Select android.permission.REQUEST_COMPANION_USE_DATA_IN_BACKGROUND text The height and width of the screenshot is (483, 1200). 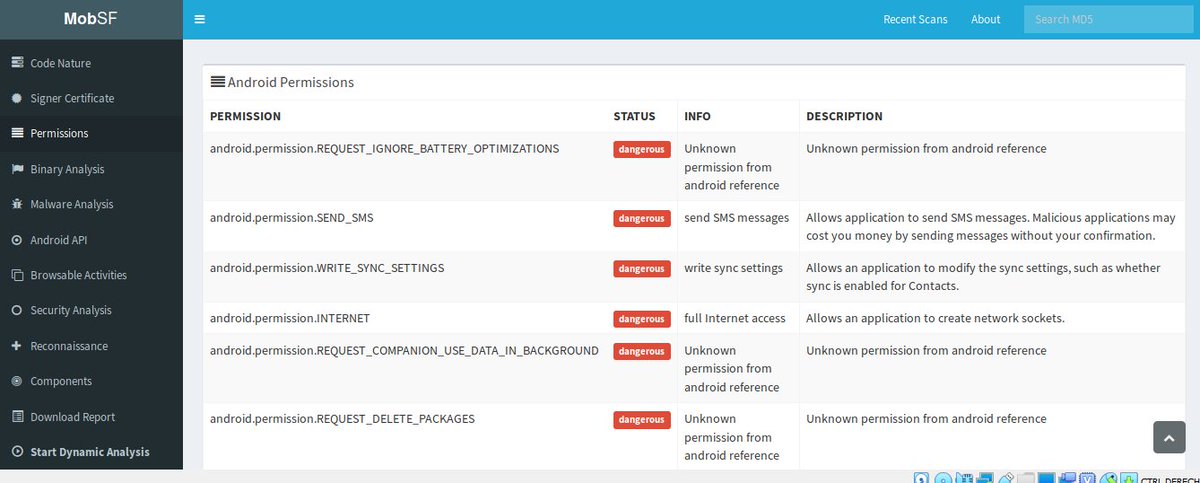pyautogui.click(x=404, y=350)
